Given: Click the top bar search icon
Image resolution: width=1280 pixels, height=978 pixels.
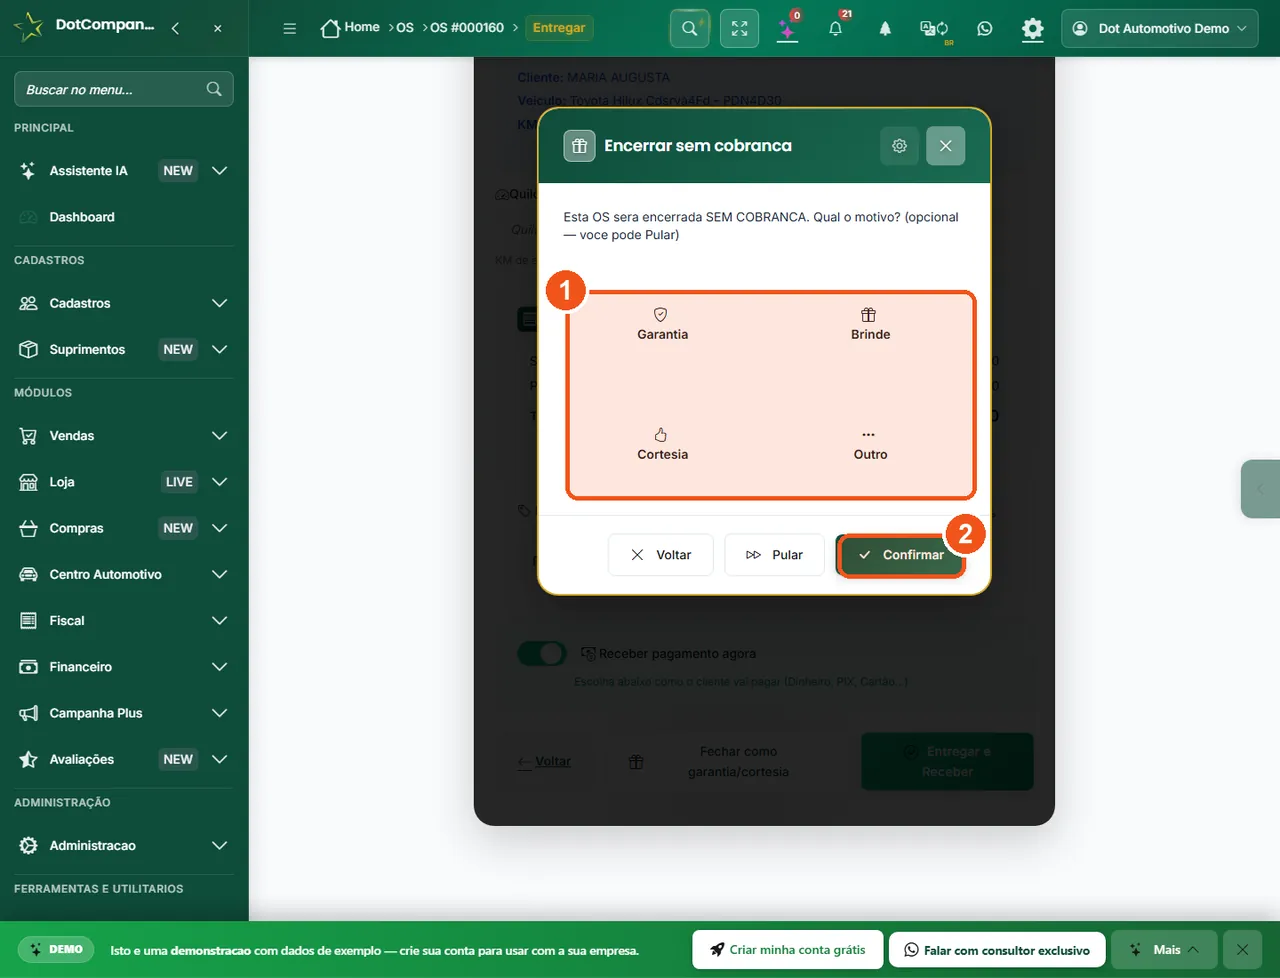Looking at the screenshot, I should point(690,29).
